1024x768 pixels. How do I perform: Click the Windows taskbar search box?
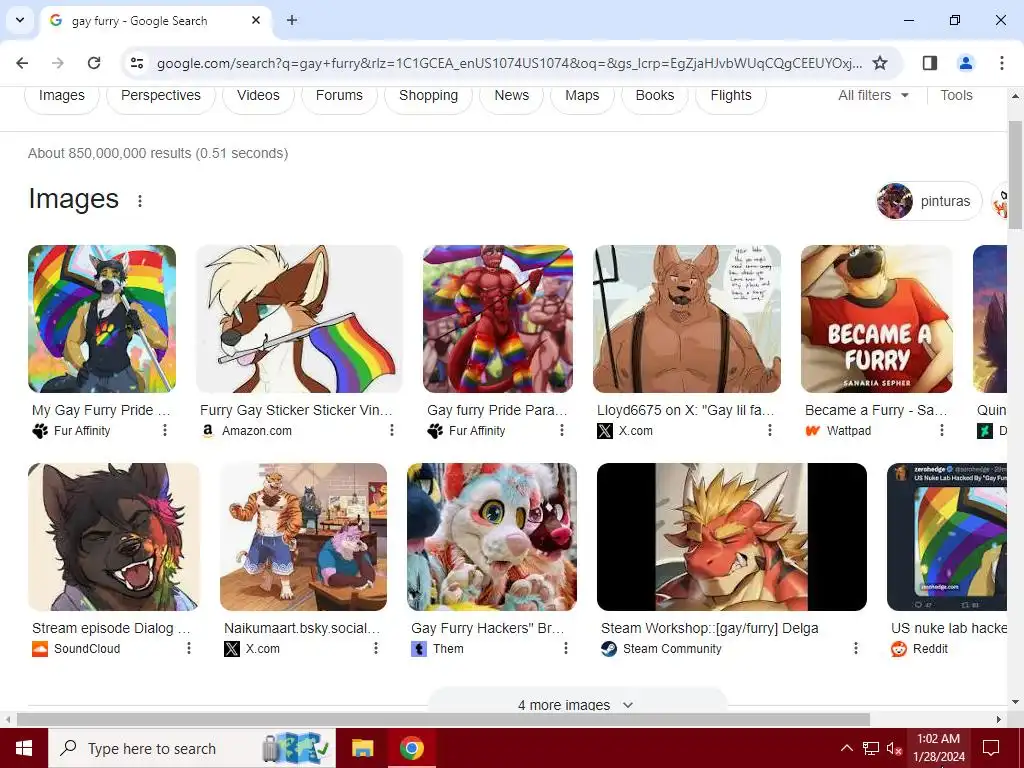(191, 748)
